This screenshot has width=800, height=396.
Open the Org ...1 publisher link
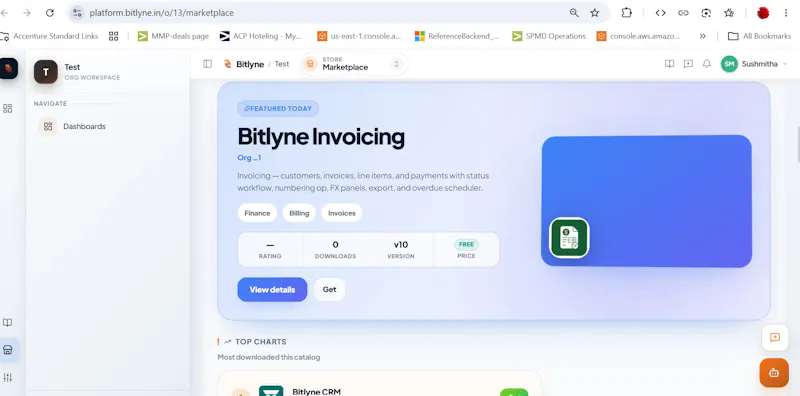tap(249, 158)
